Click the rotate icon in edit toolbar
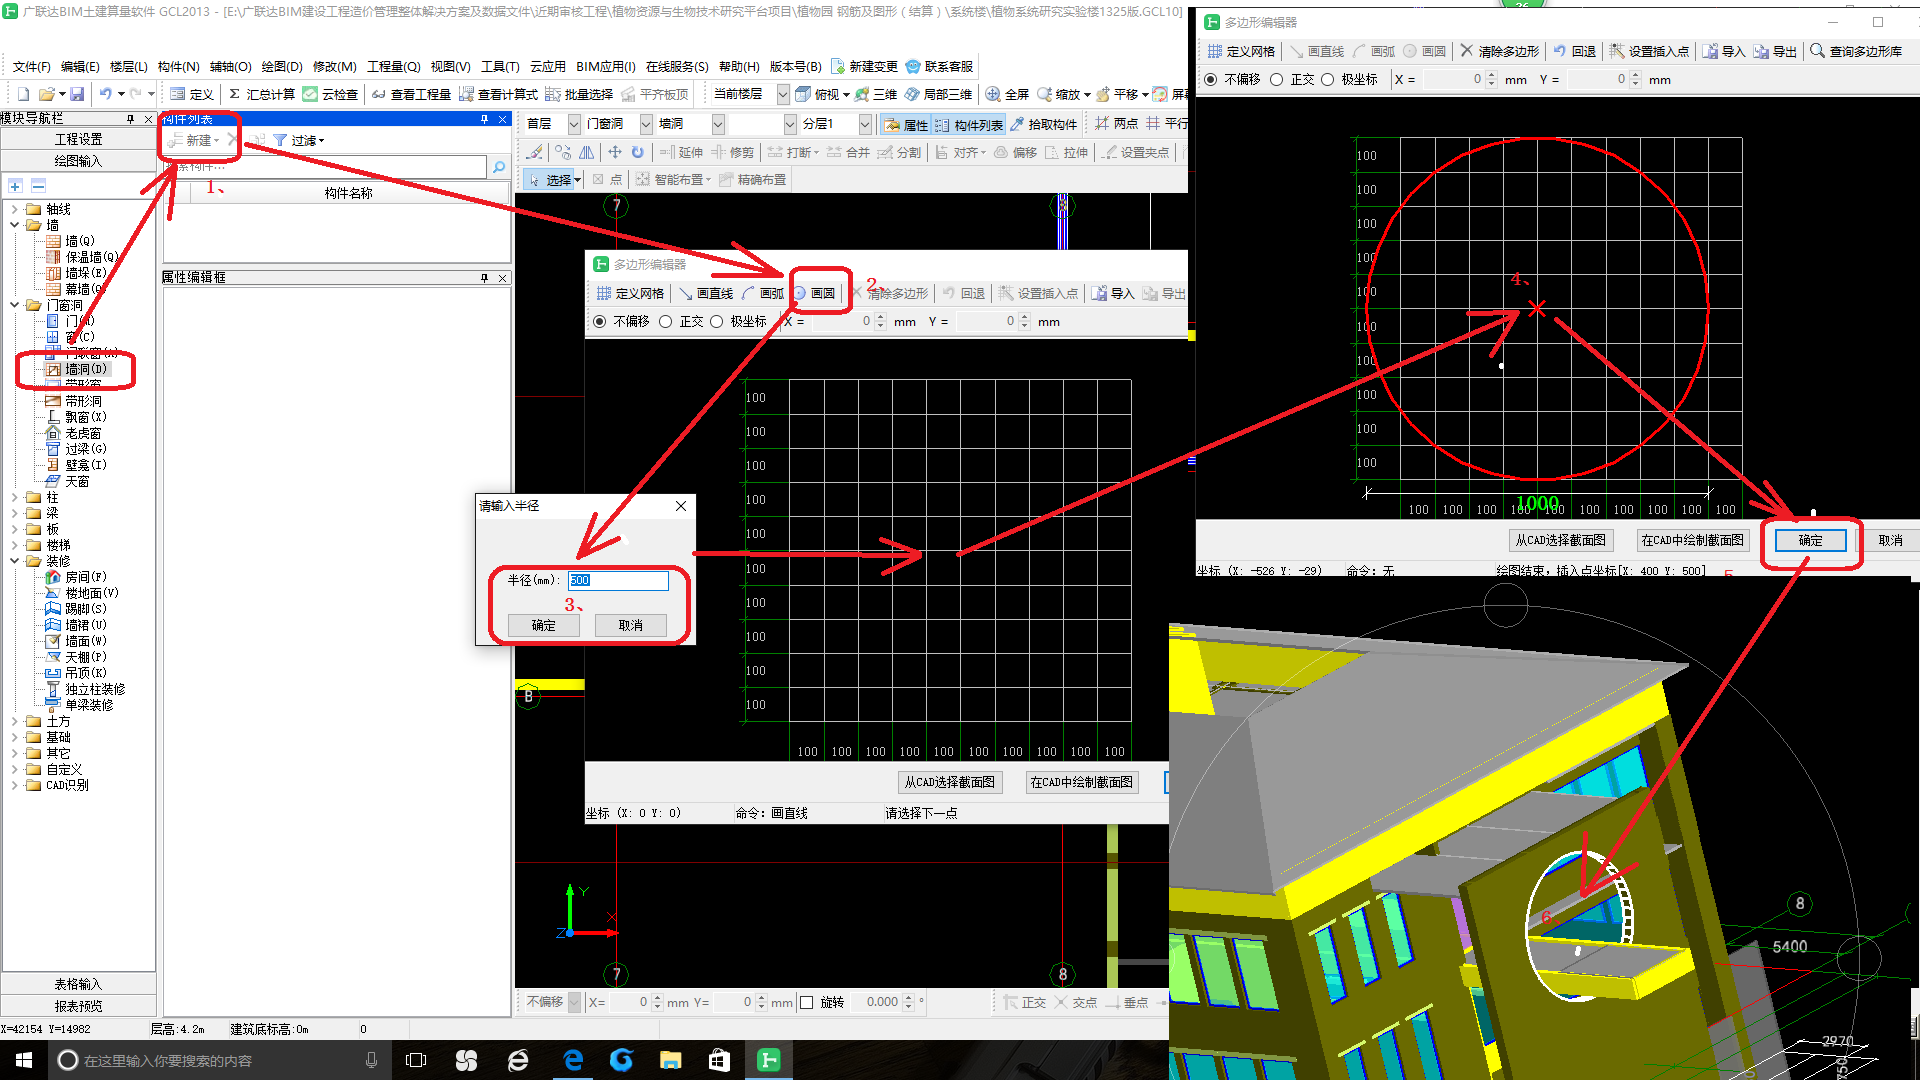The width and height of the screenshot is (1920, 1080). click(x=637, y=152)
